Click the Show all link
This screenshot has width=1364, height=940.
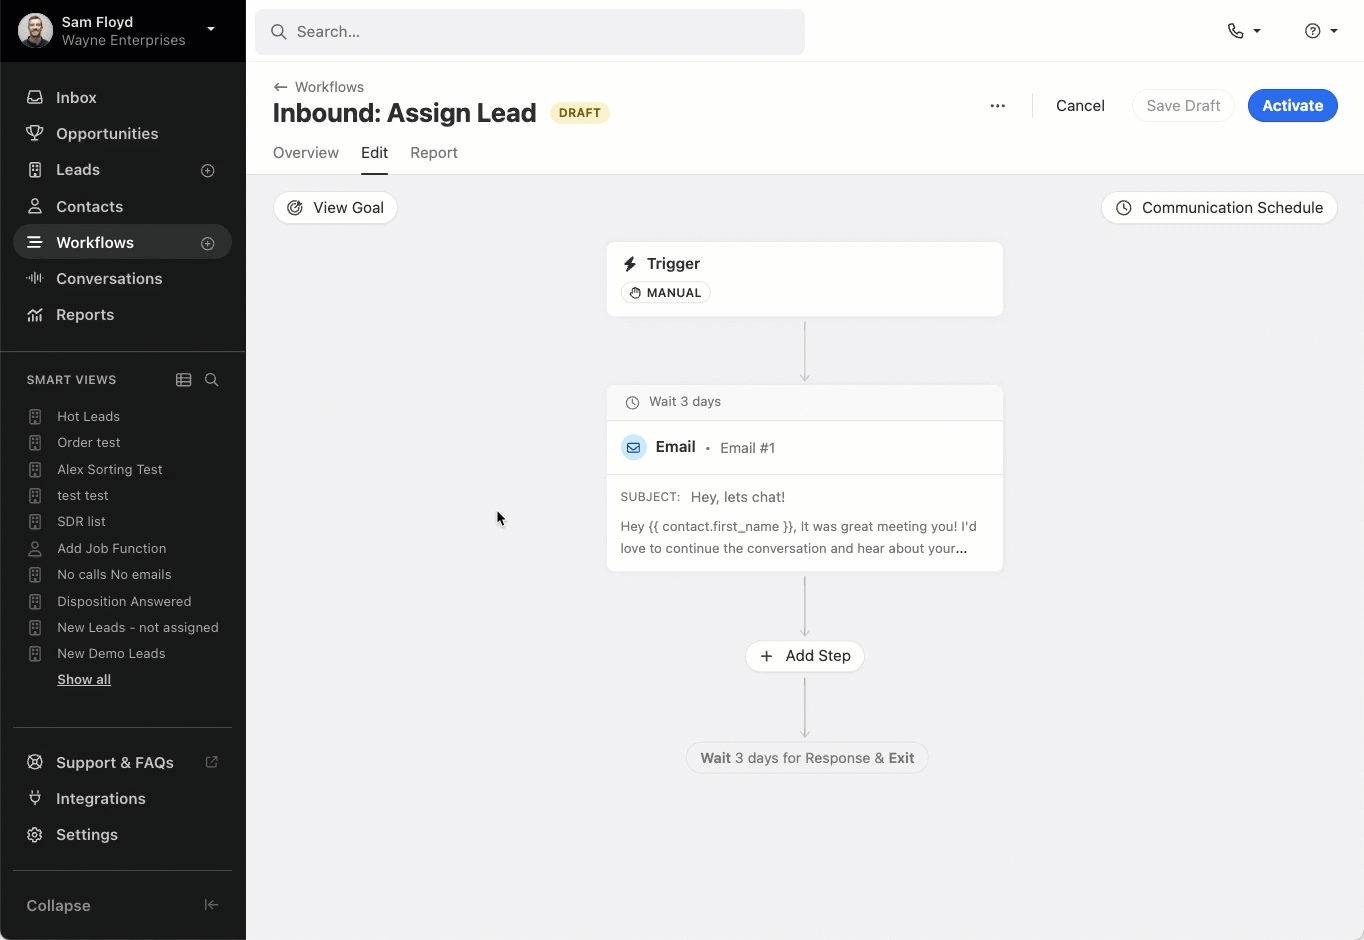[84, 679]
